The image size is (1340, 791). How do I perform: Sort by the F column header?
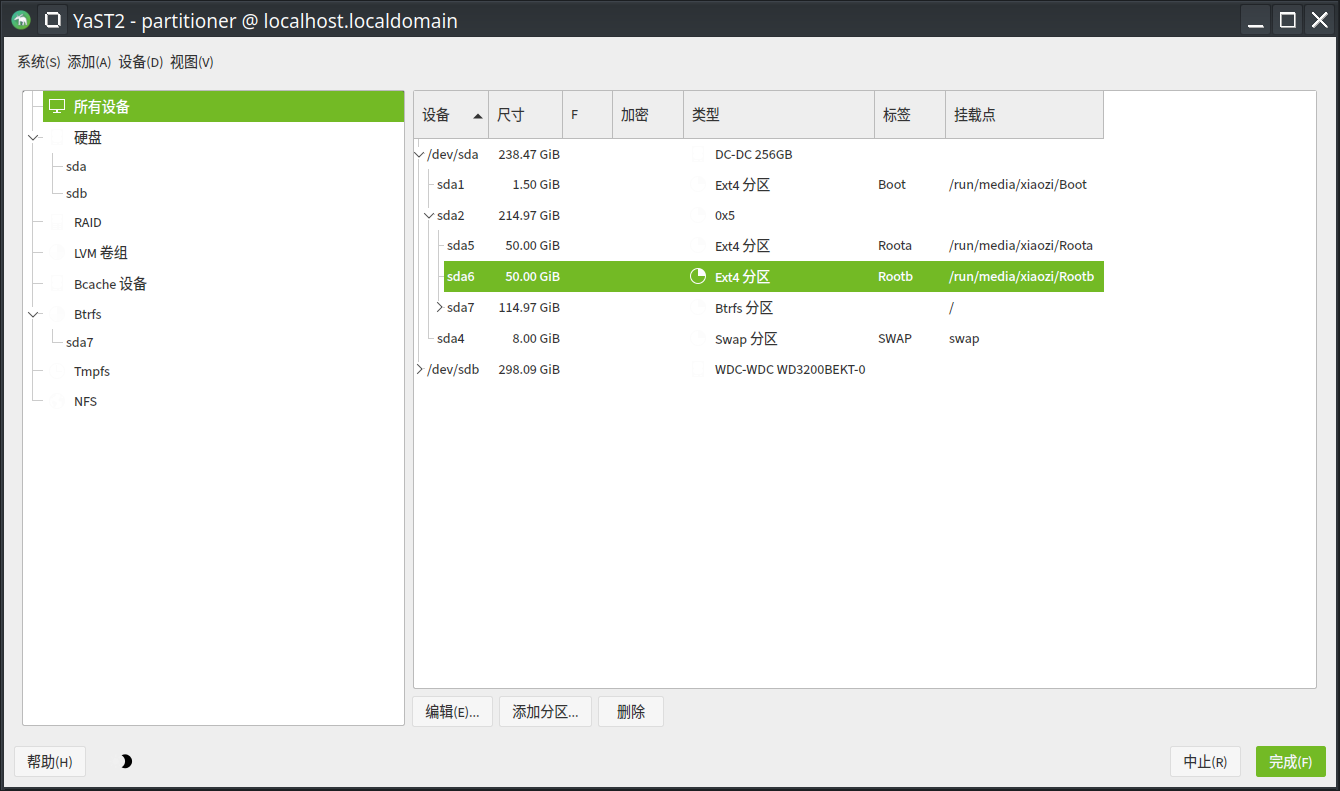587,115
